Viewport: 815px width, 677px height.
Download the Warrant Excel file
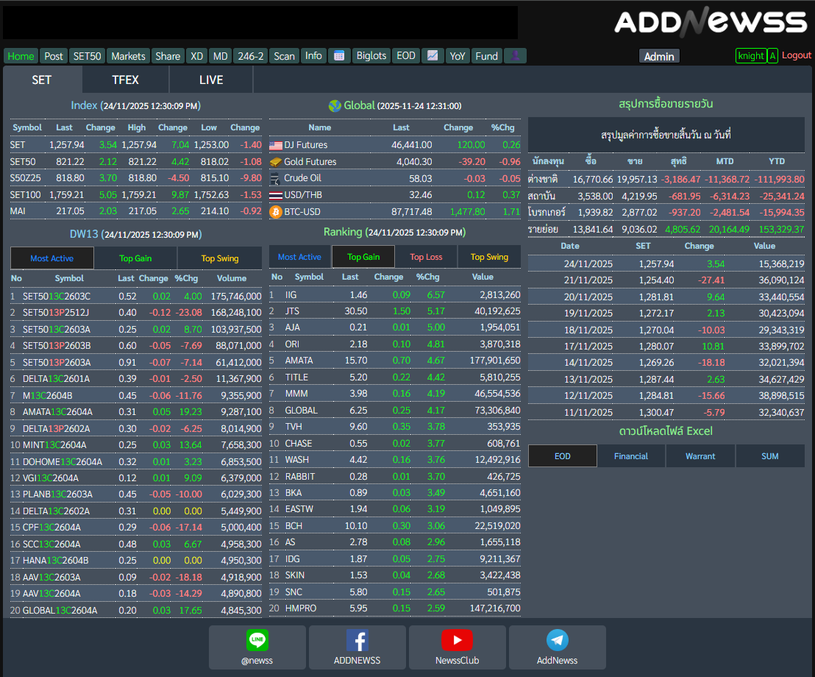click(x=700, y=456)
